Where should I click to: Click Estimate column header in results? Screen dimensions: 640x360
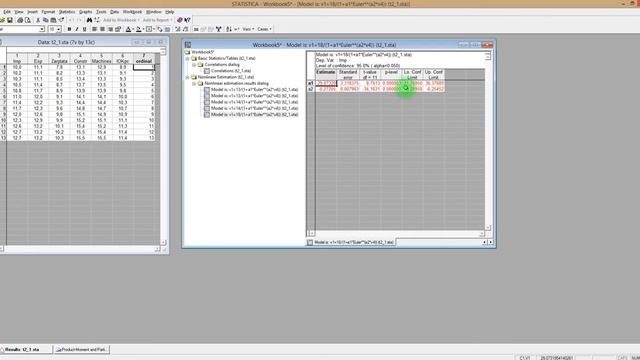point(326,74)
